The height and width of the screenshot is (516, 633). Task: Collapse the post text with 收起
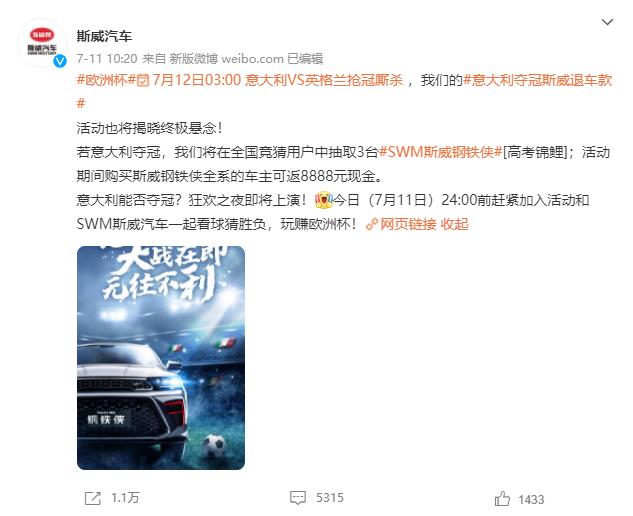[455, 224]
